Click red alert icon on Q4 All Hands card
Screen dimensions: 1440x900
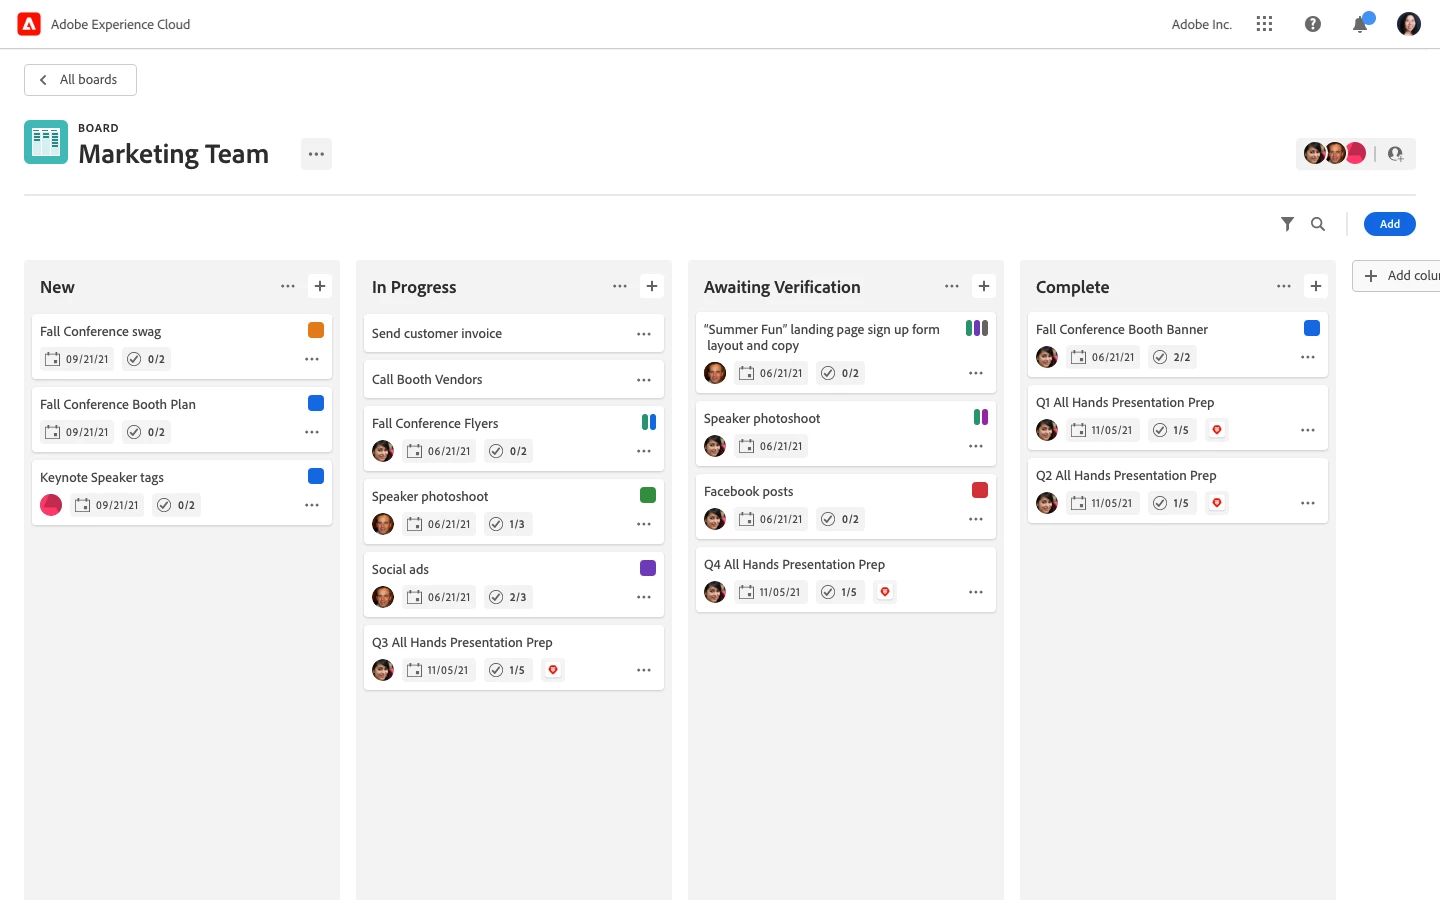(885, 592)
